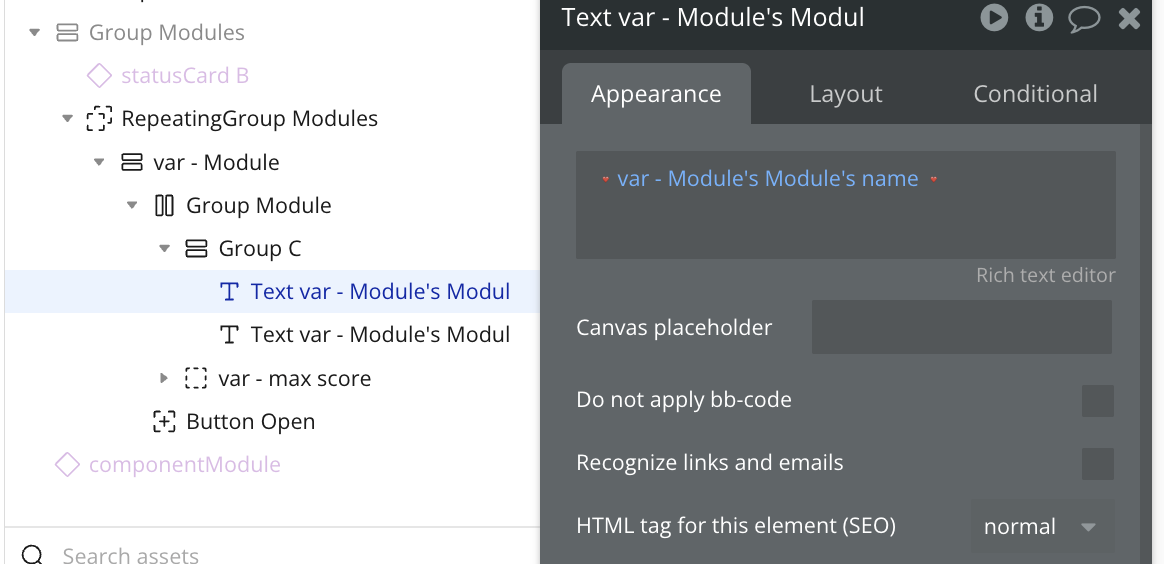
Task: Collapse the Group Modules tree node
Action: [34, 33]
